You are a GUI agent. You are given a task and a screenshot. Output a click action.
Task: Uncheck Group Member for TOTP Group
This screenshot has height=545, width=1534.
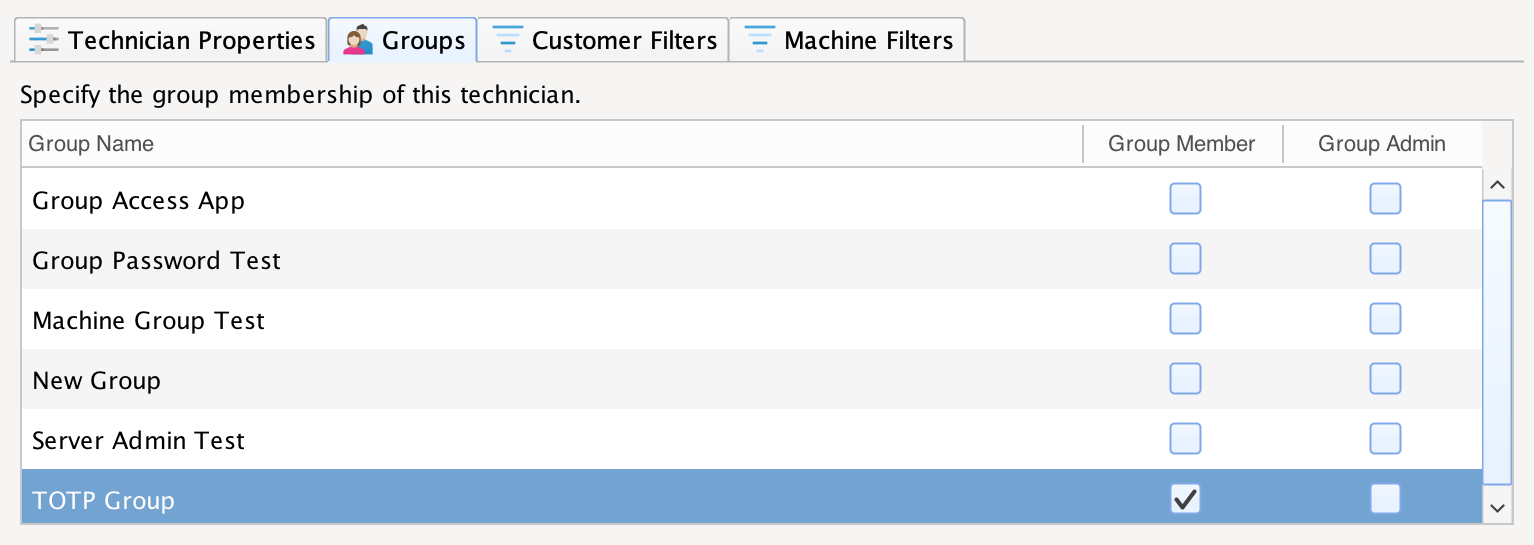[1185, 499]
